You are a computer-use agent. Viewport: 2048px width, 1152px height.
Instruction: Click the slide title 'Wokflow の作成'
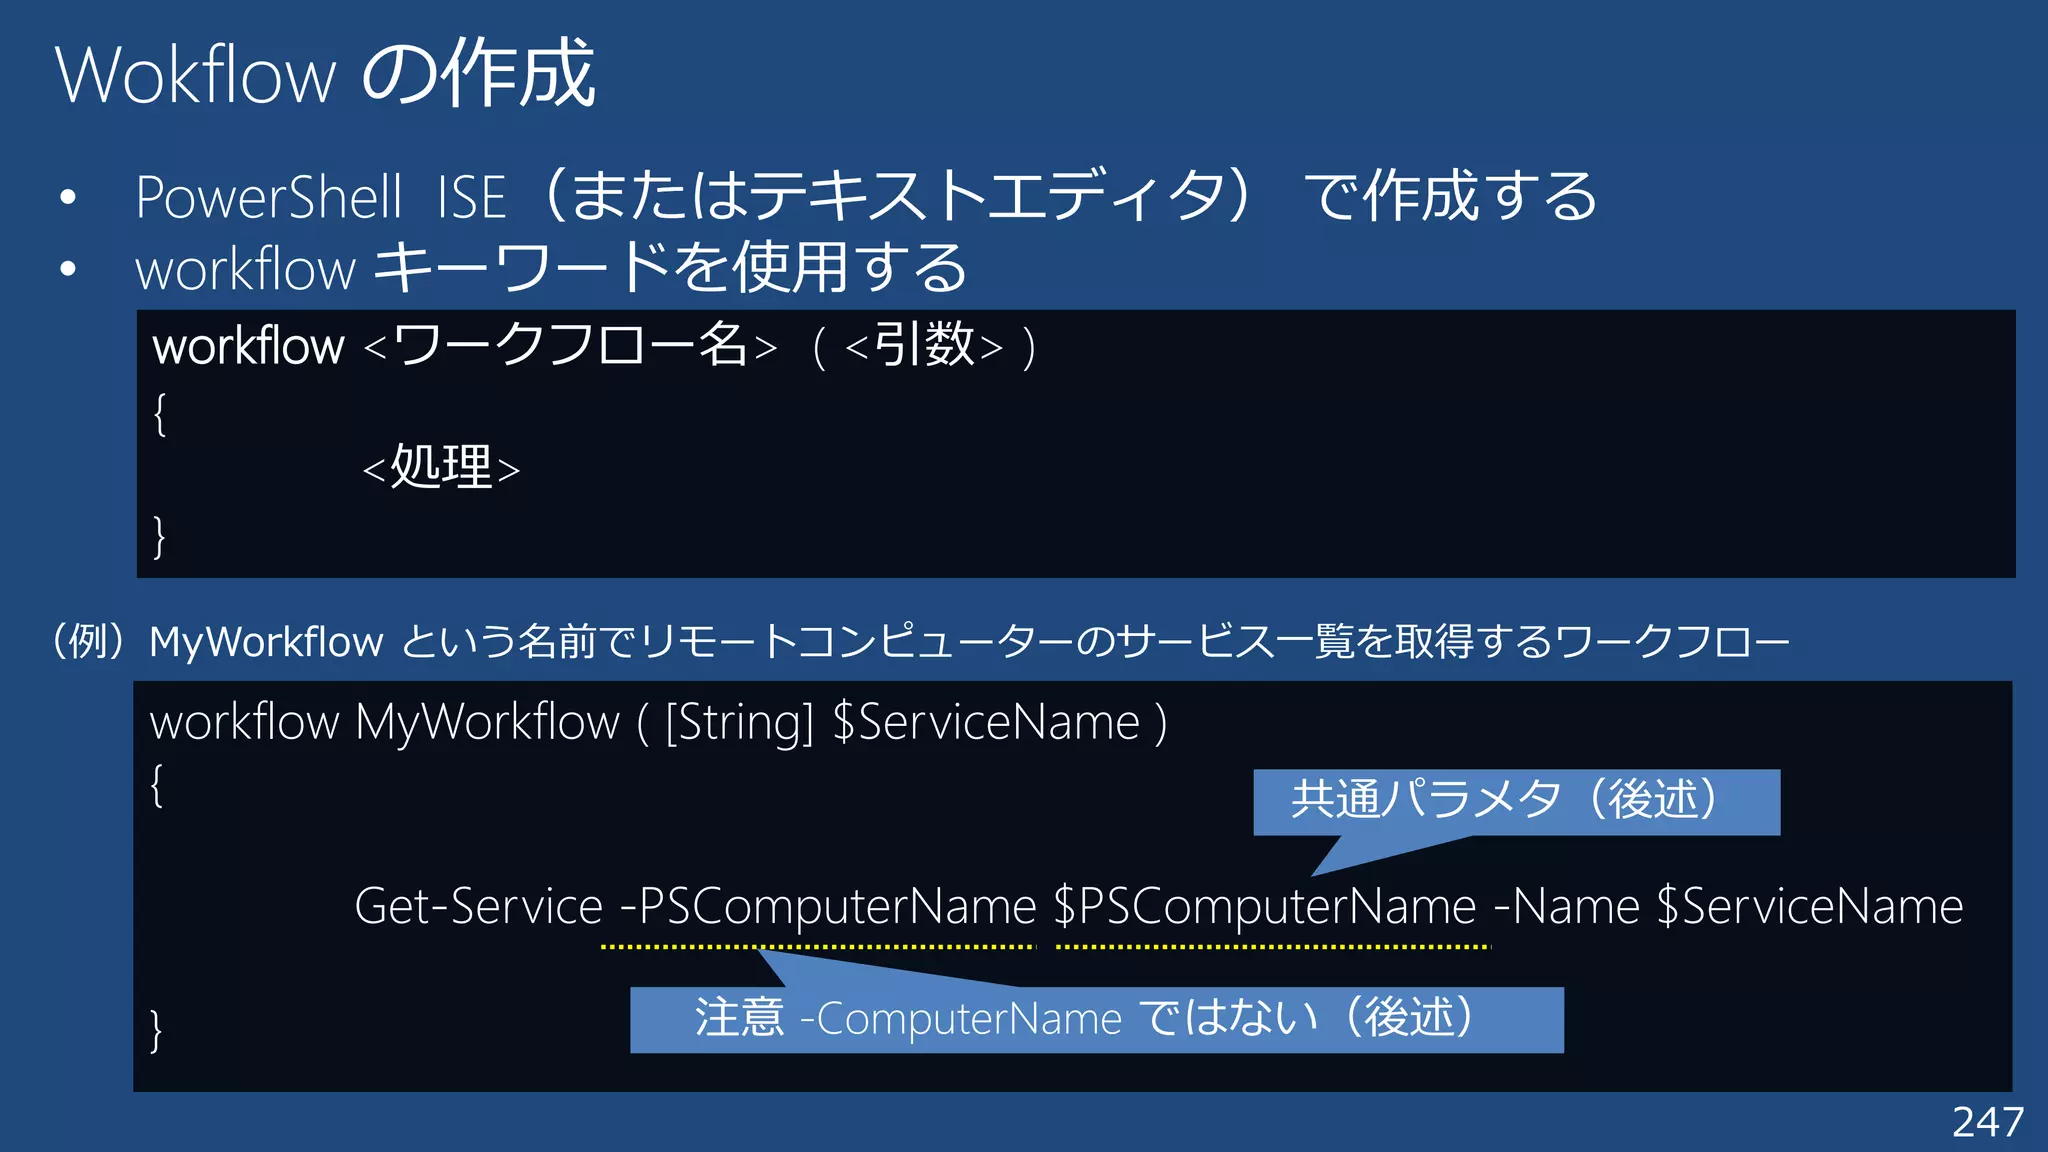[x=325, y=74]
